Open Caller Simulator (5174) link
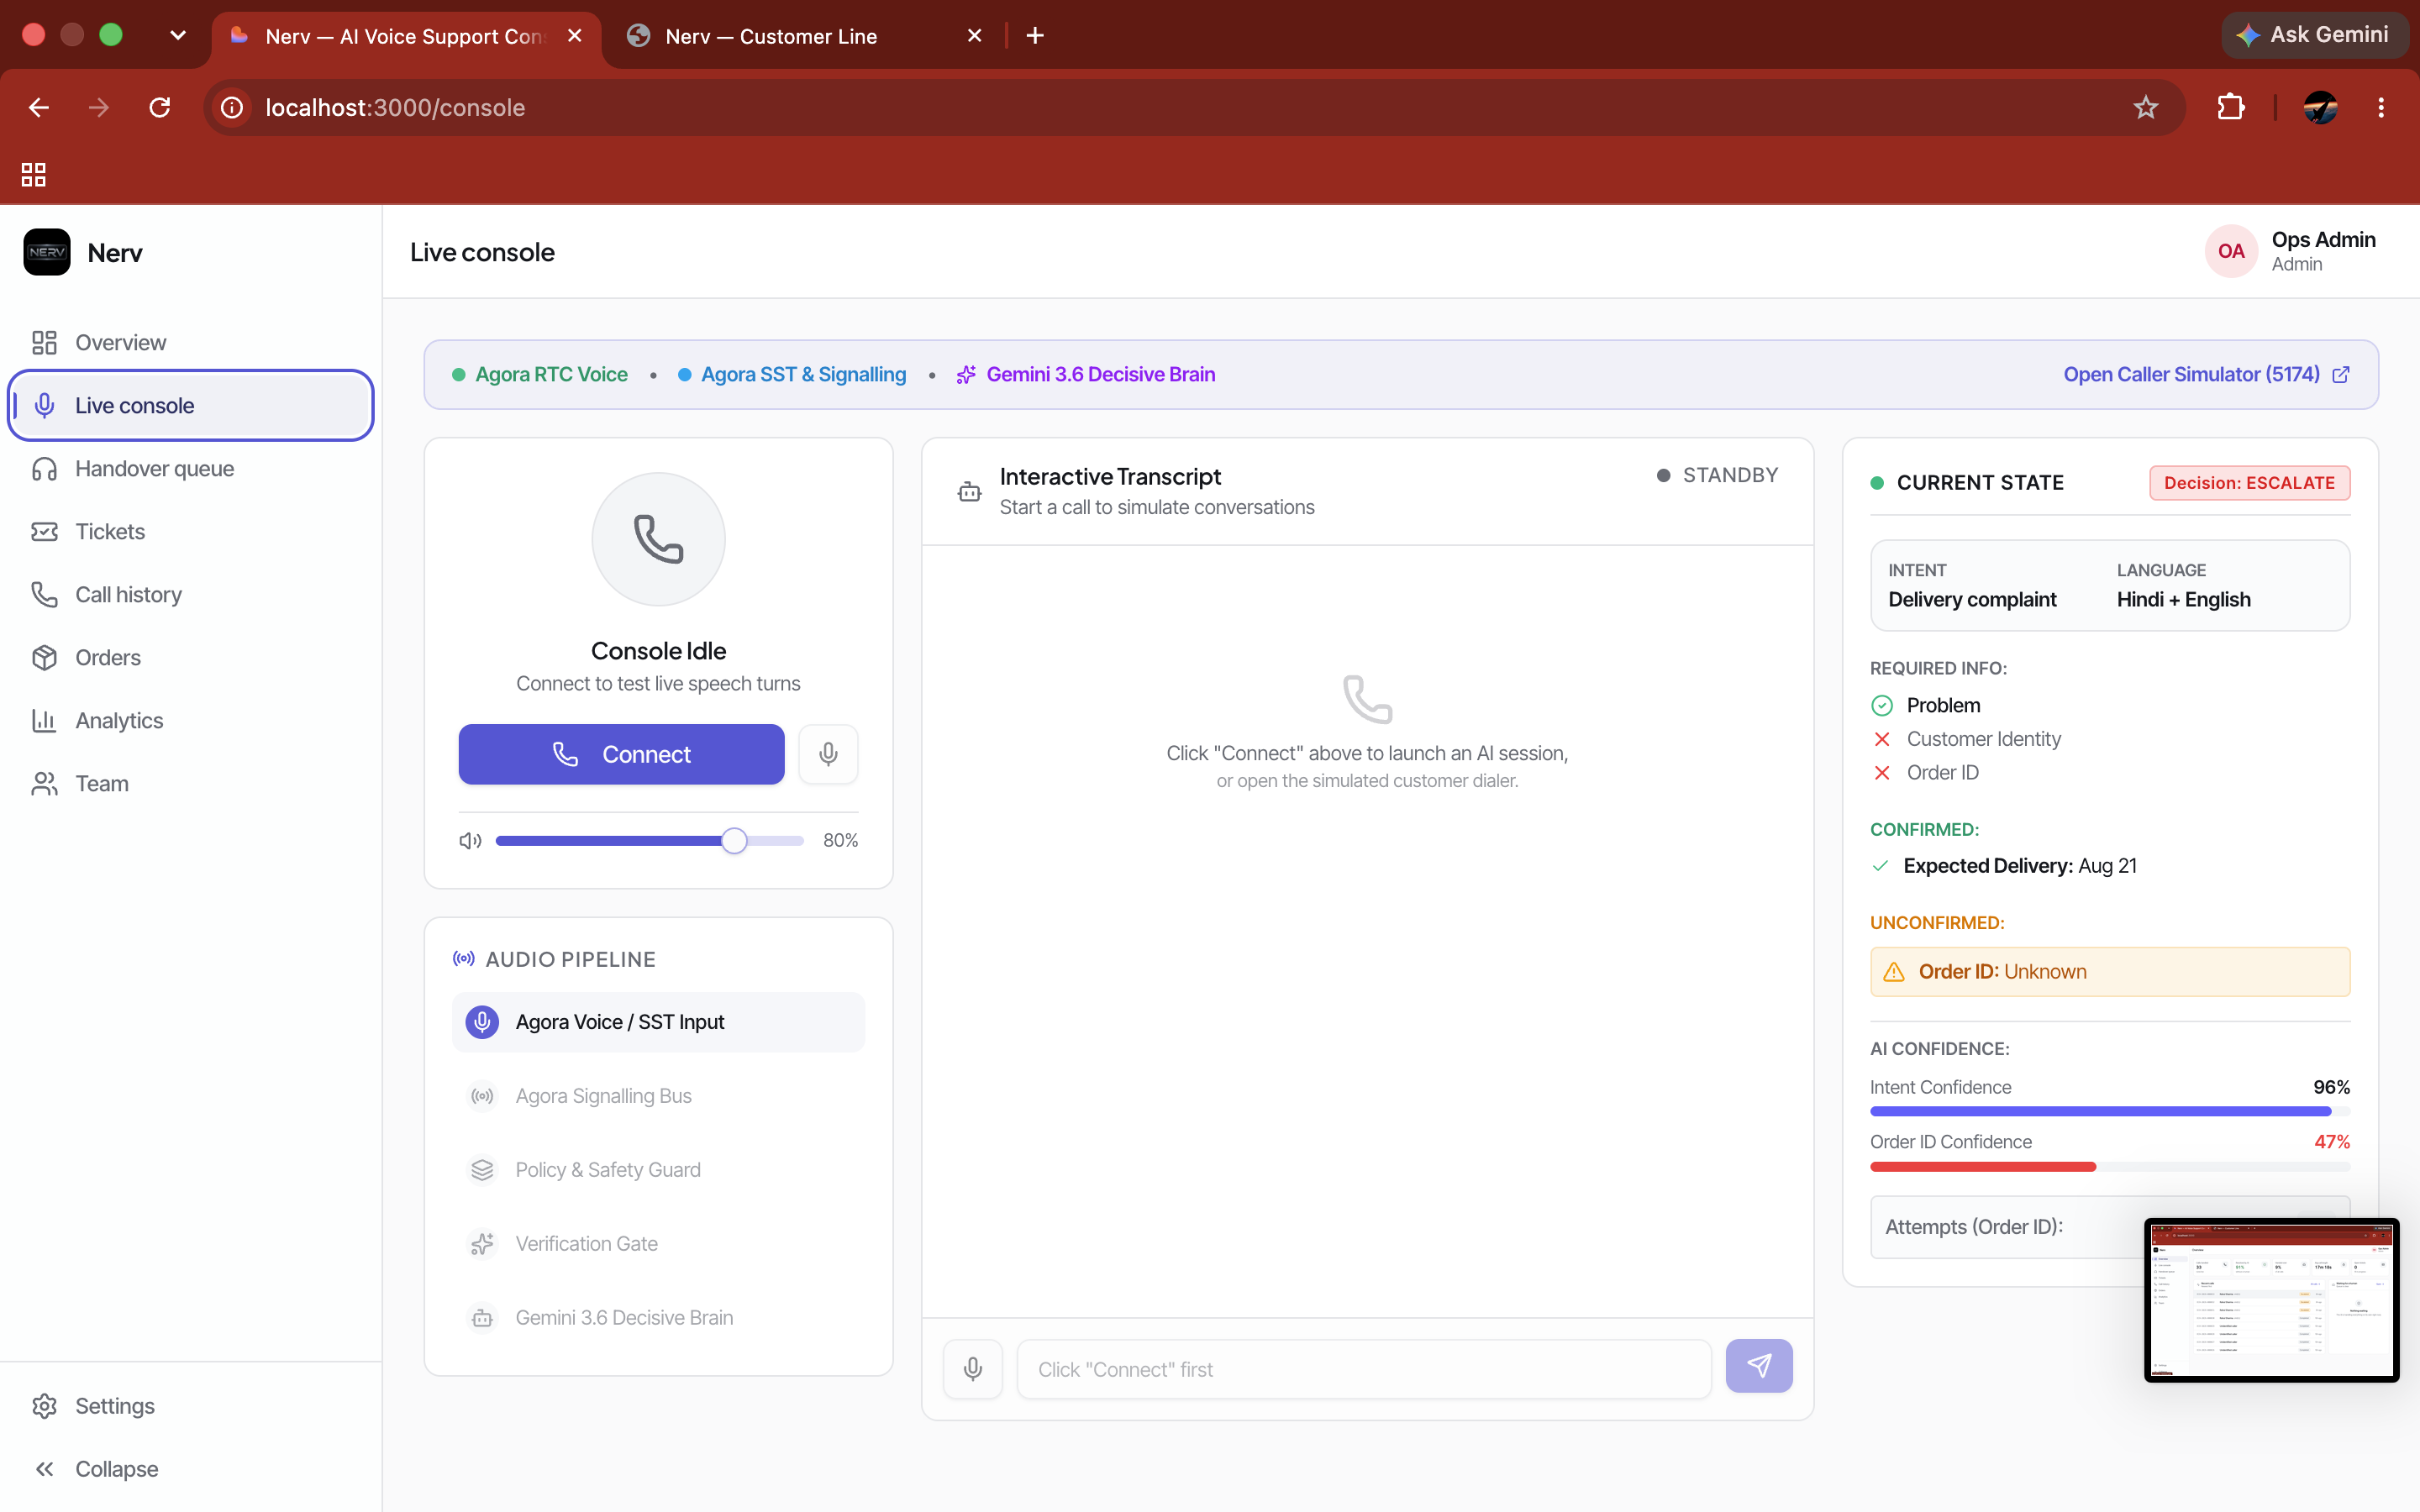The image size is (2420, 1512). tap(2206, 374)
